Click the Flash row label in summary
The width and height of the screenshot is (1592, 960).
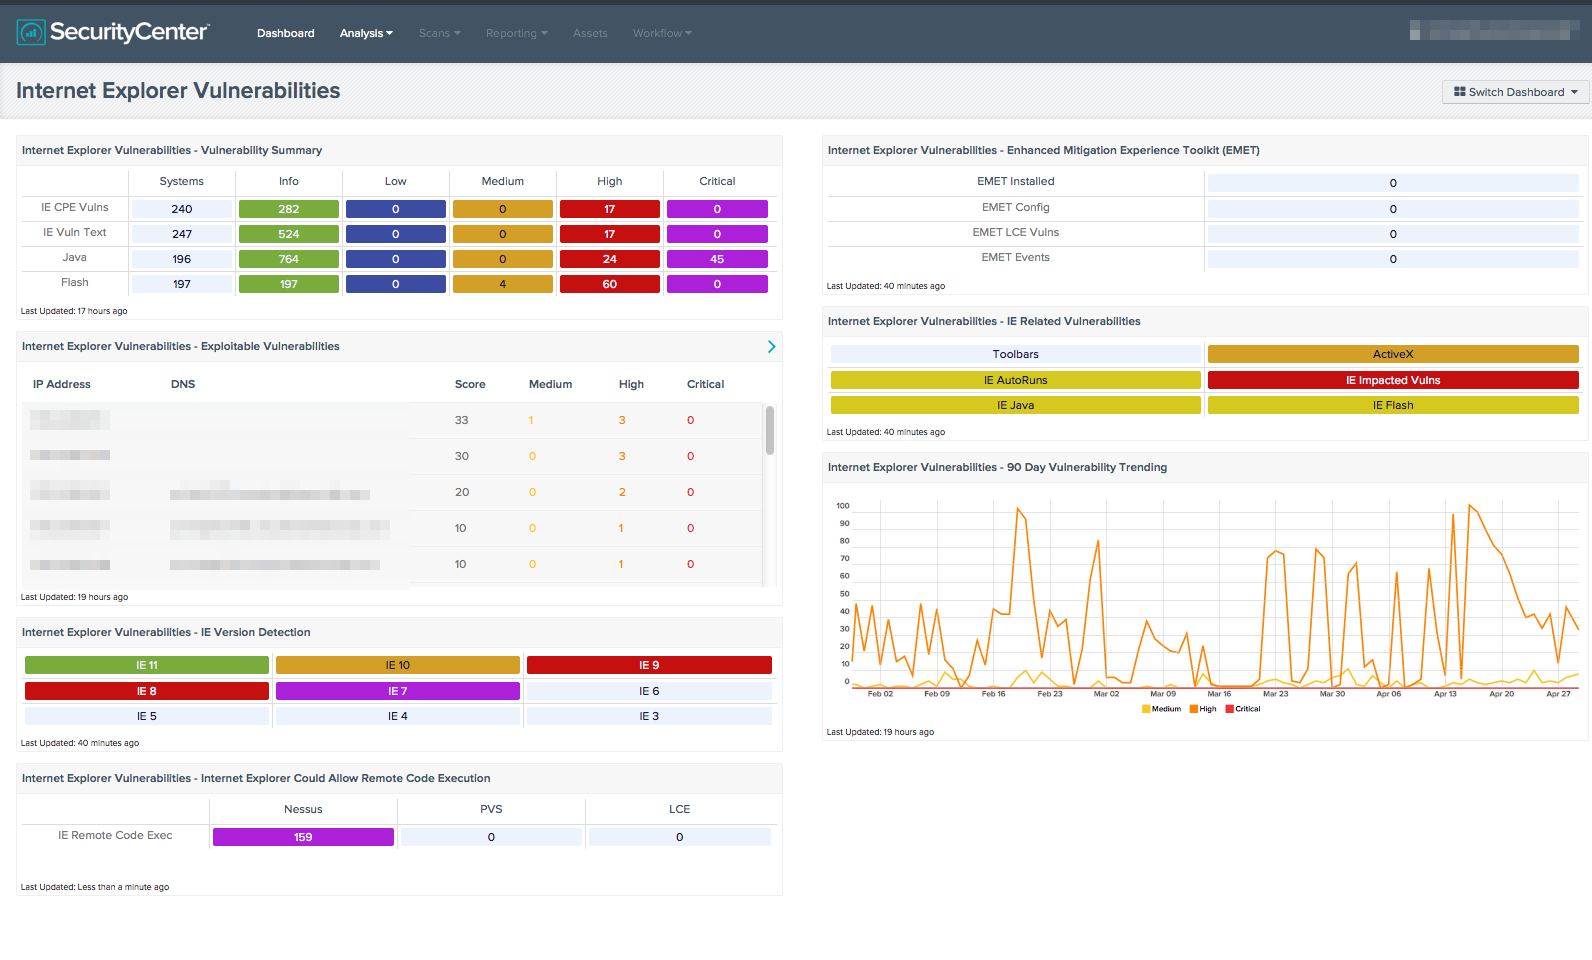(x=75, y=282)
